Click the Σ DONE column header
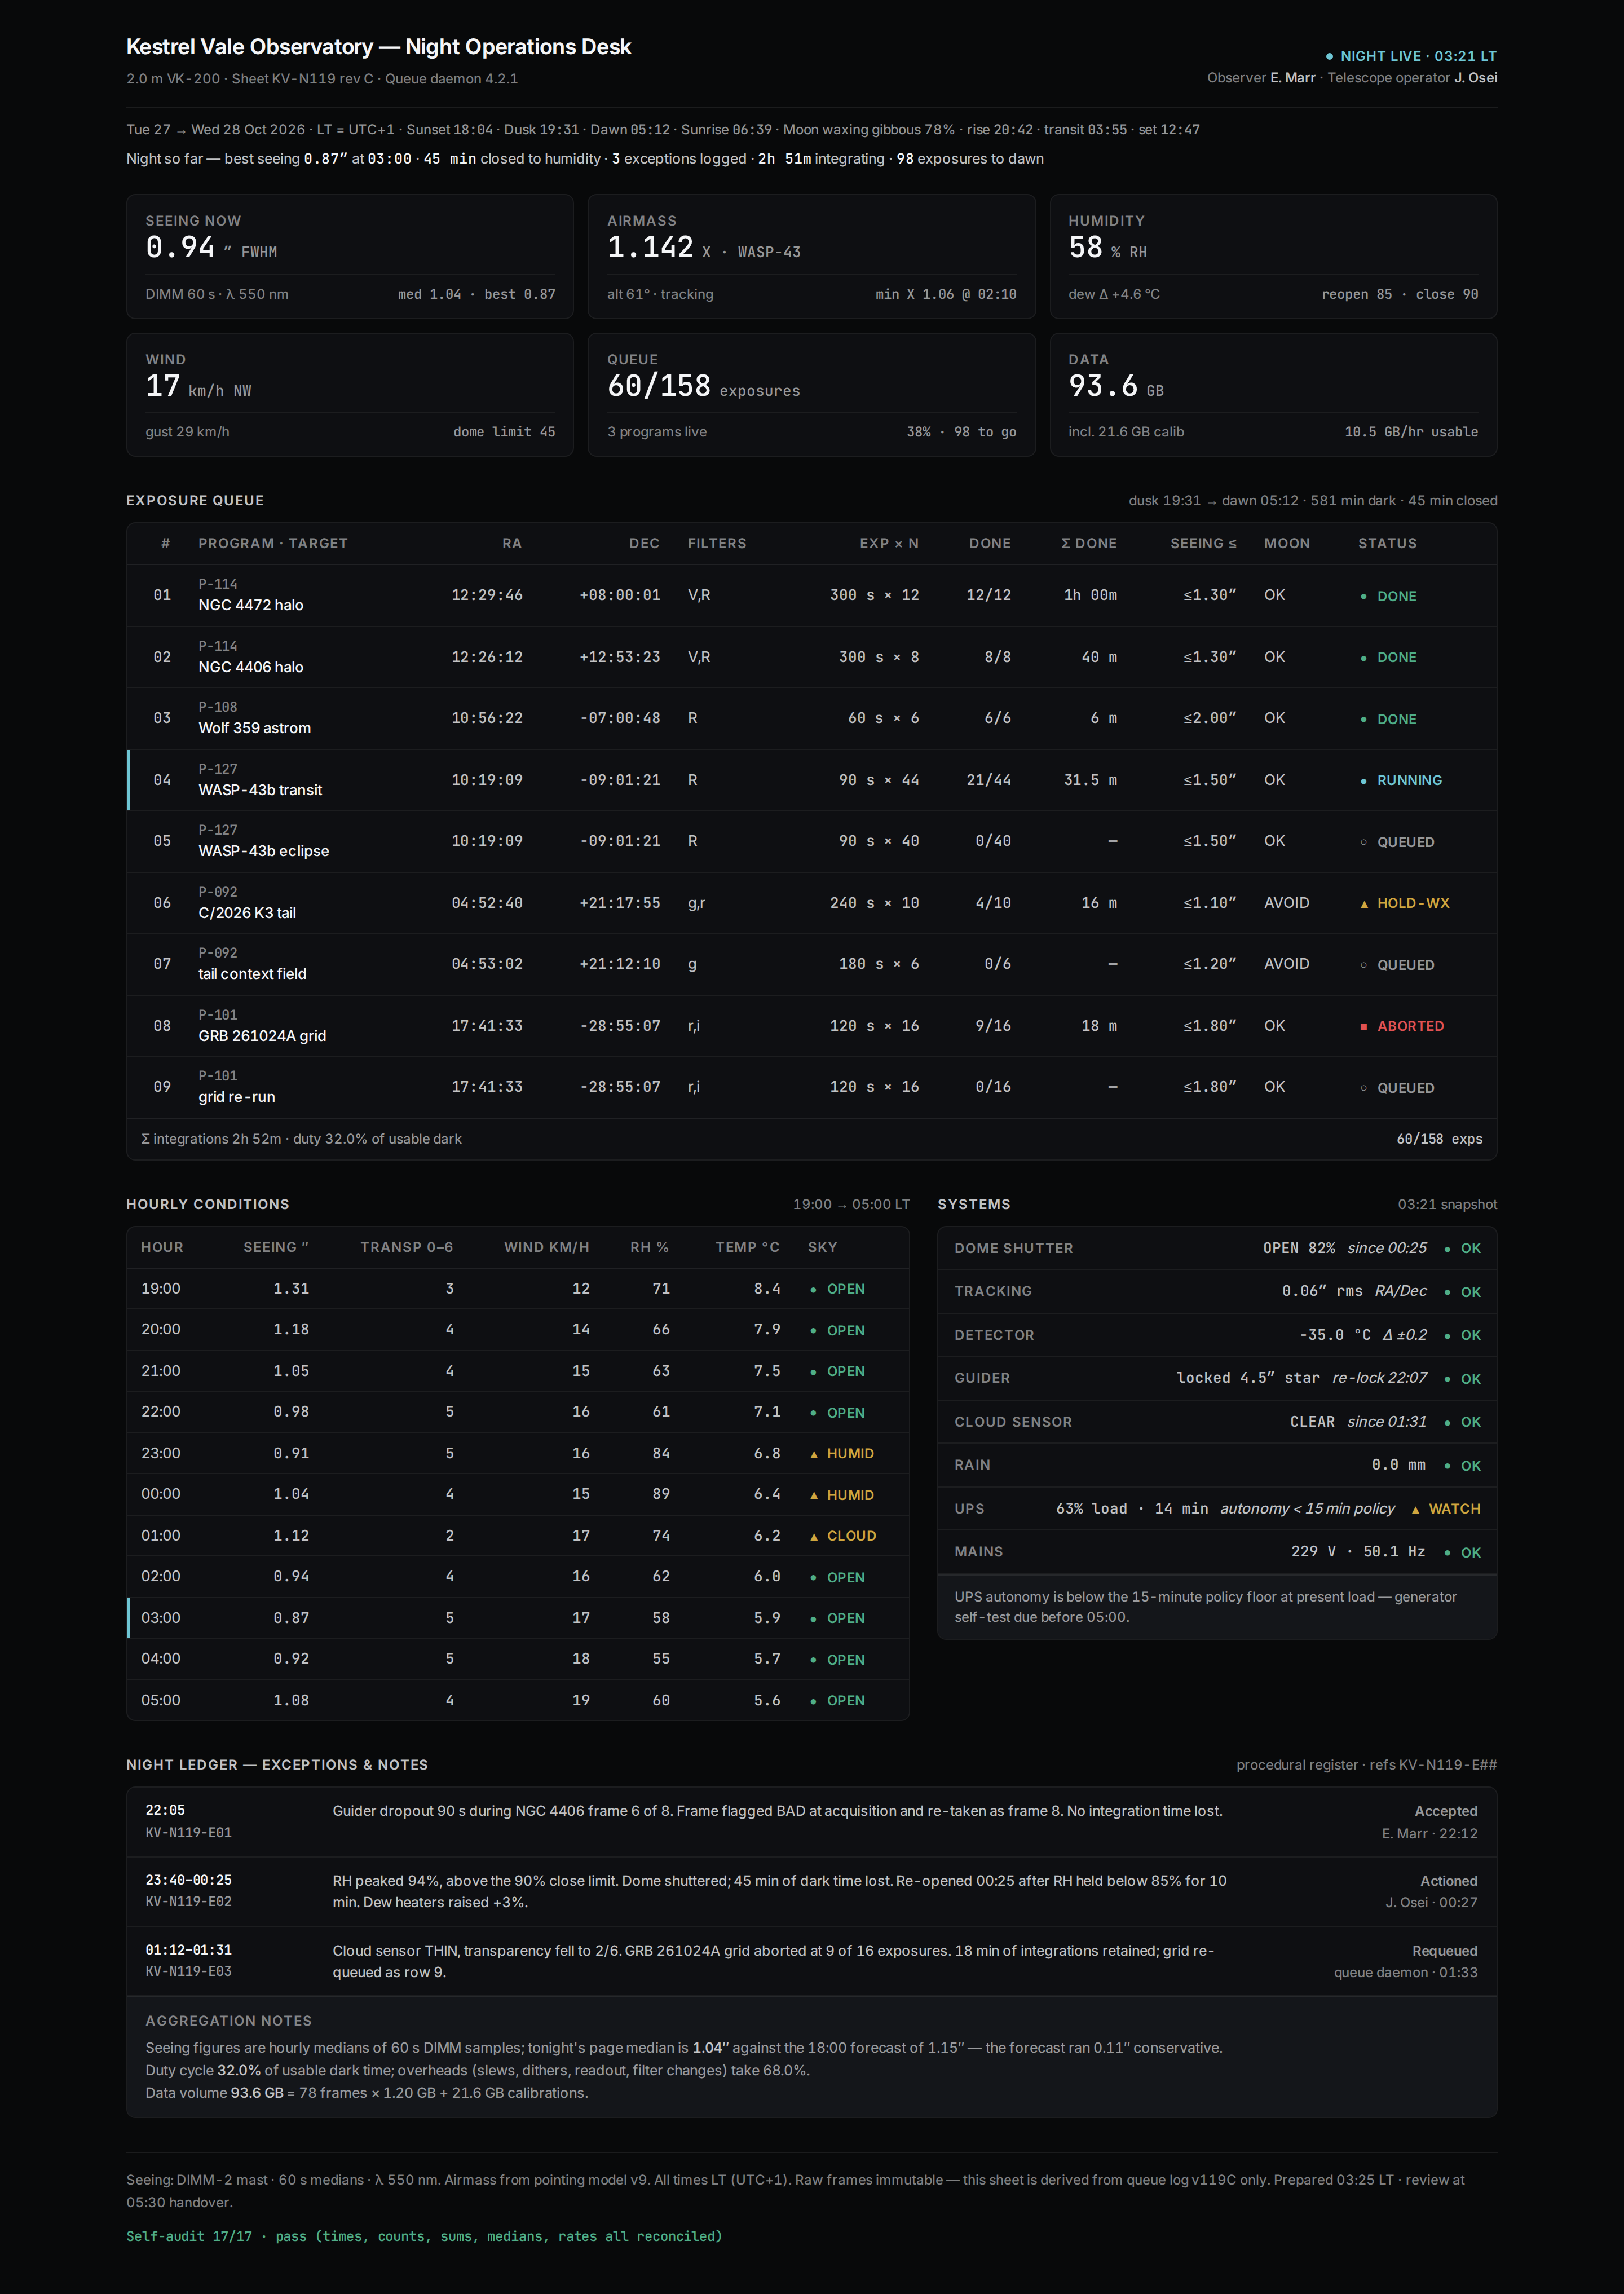The width and height of the screenshot is (1624, 2294). pyautogui.click(x=1088, y=543)
